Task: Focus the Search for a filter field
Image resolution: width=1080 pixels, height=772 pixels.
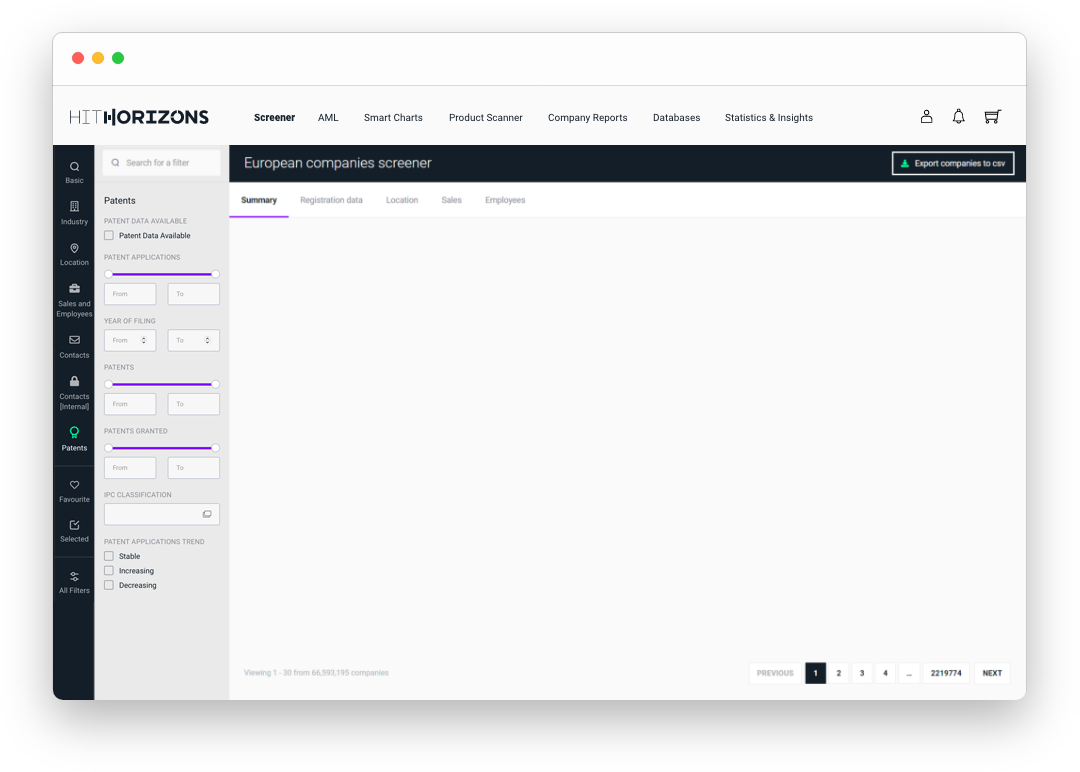Action: click(162, 163)
